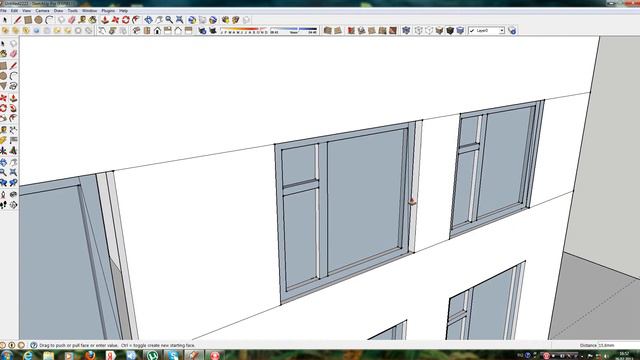
Task: Open the Window menu
Action: coord(89,11)
